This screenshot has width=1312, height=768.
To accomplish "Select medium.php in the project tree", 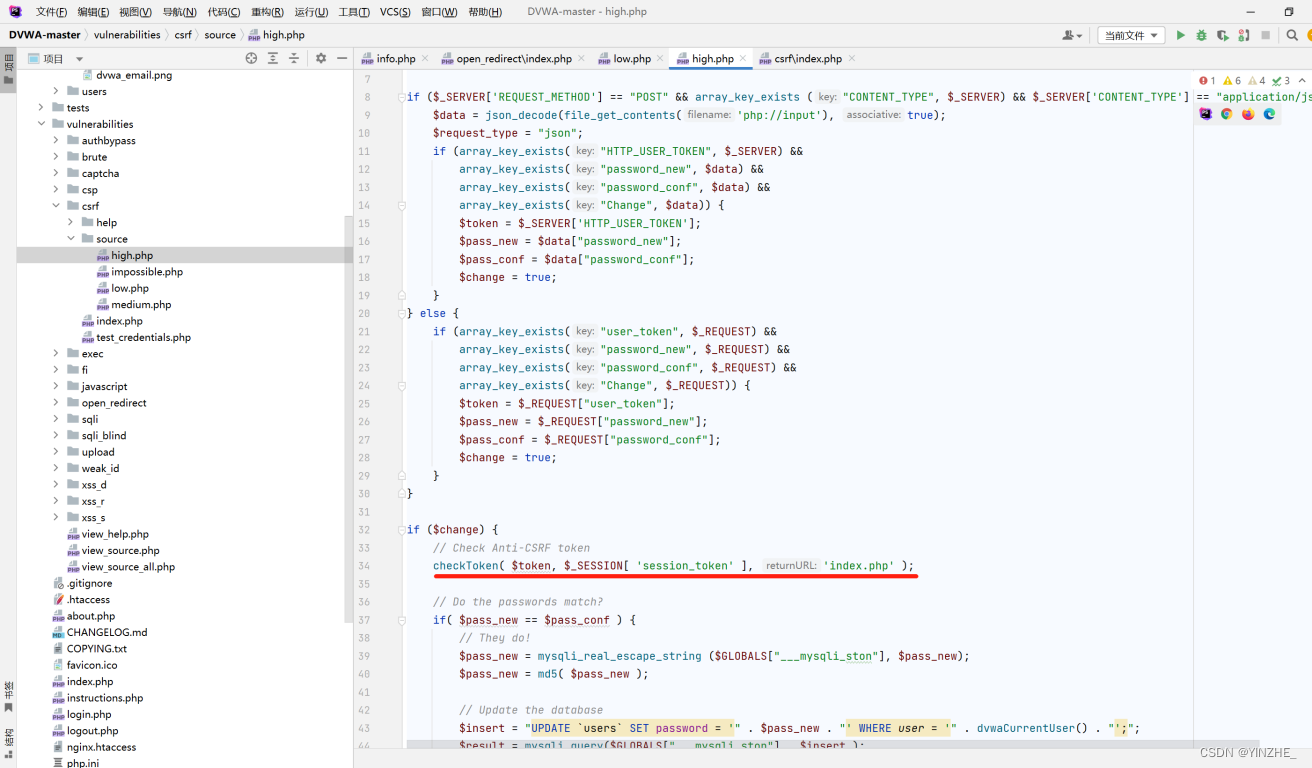I will pos(141,305).
